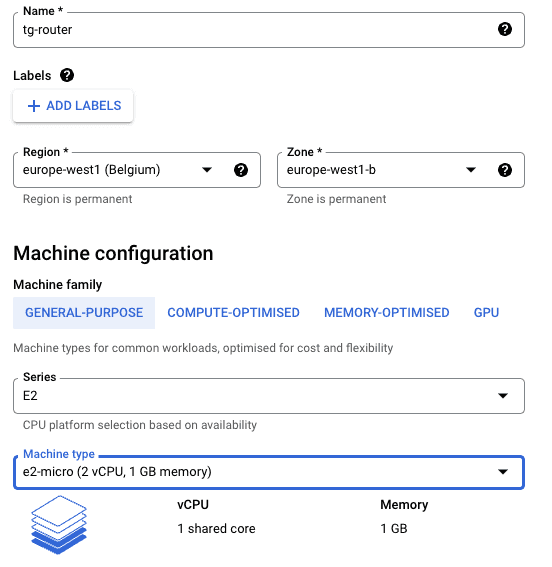552x567 pixels.
Task: Click the Region field help icon
Action: [x=241, y=170]
